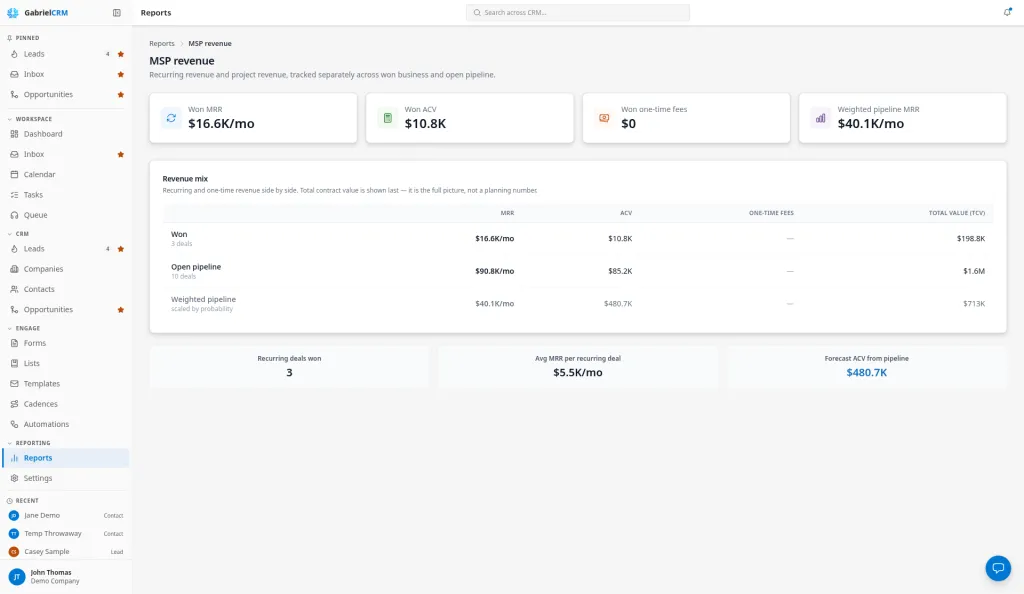Open John Thomas account menu
Image resolution: width=1024 pixels, height=594 pixels.
tap(65, 576)
